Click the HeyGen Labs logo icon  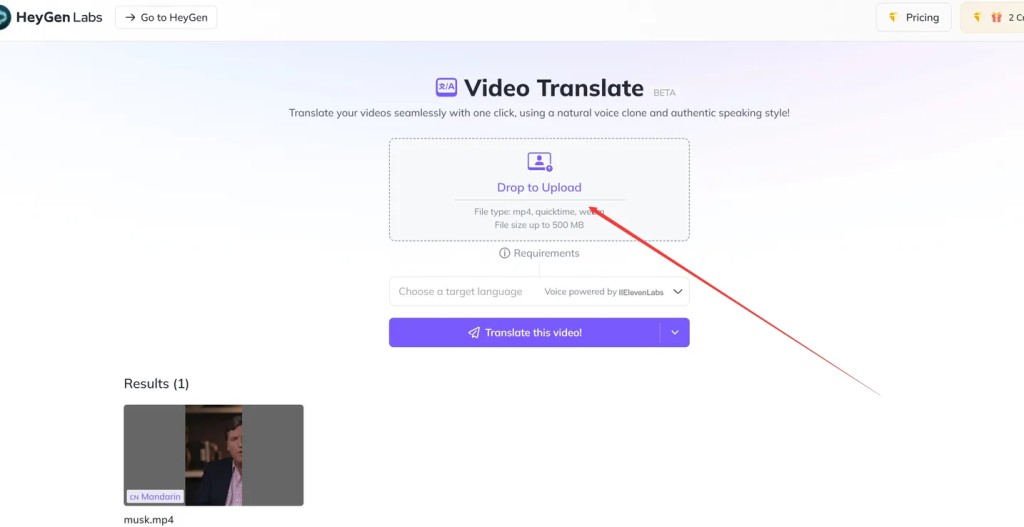4,18
